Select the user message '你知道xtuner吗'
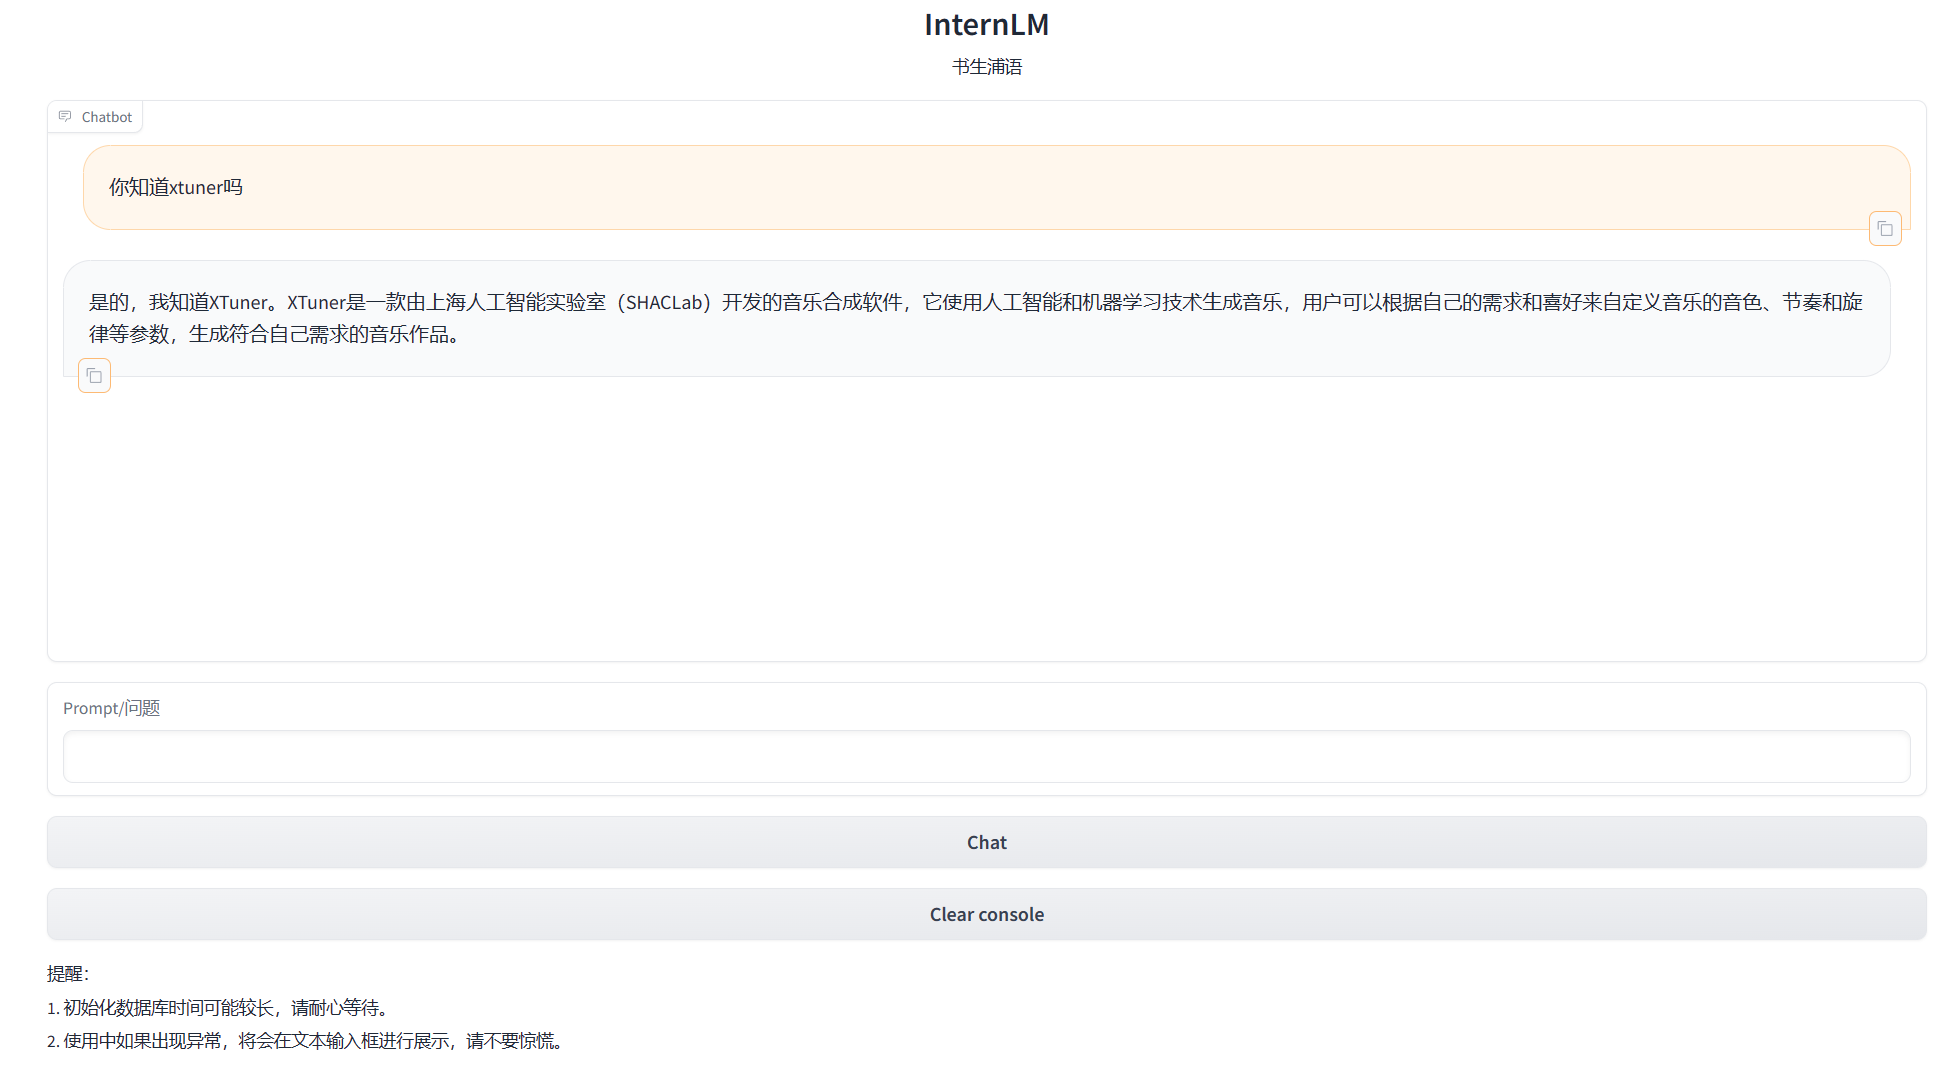 176,187
